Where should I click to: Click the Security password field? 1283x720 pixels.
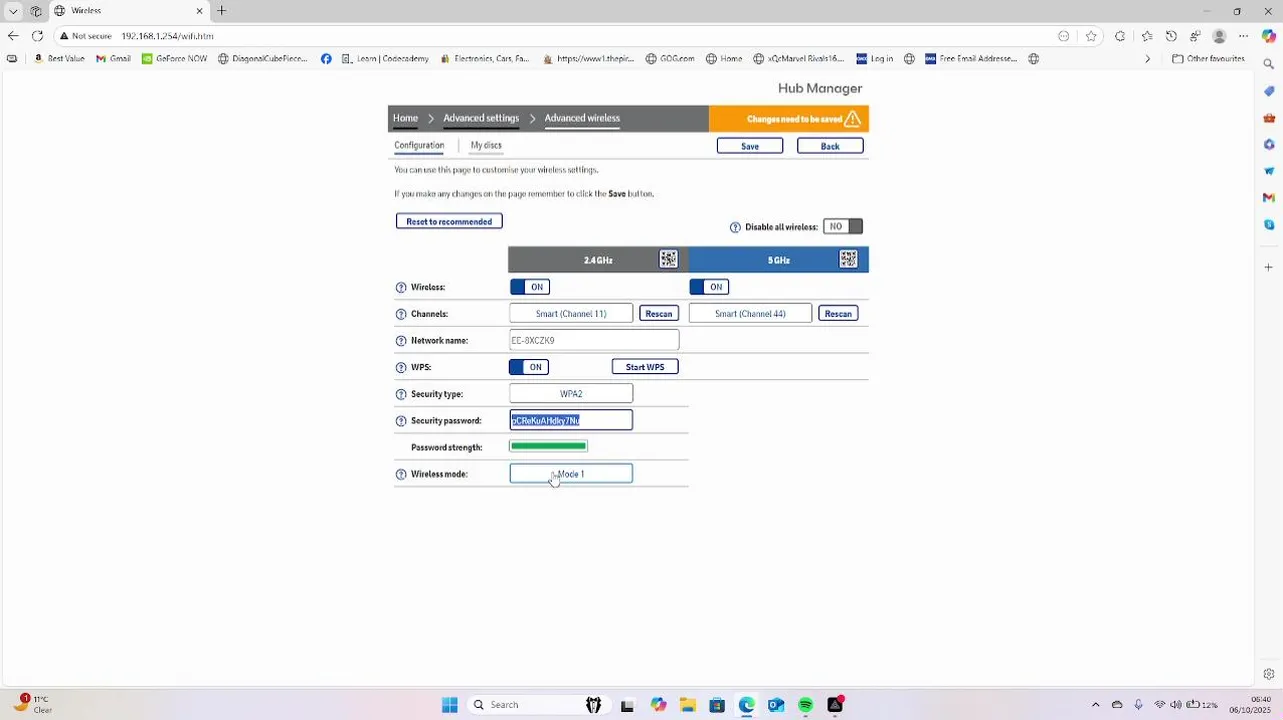(x=571, y=421)
